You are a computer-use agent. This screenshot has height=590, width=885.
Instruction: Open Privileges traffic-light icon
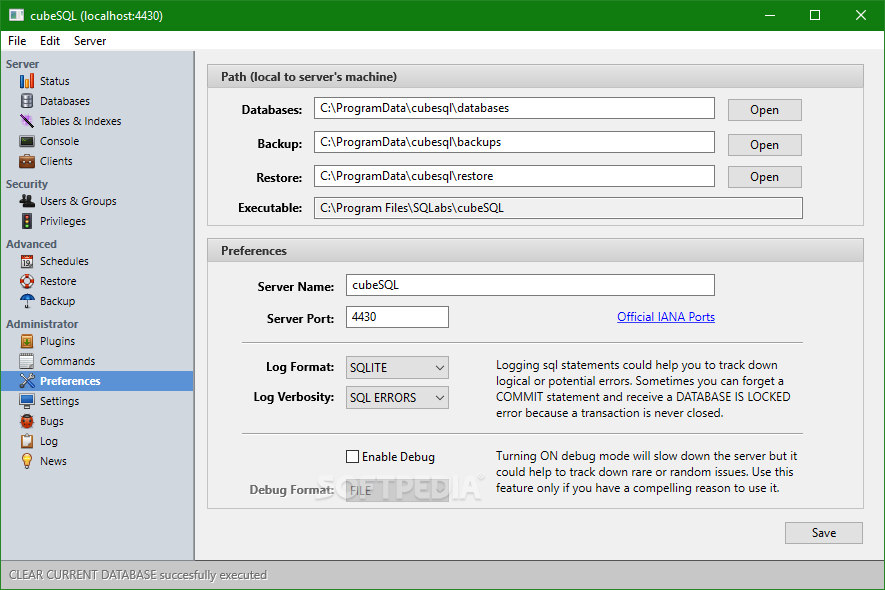(27, 221)
